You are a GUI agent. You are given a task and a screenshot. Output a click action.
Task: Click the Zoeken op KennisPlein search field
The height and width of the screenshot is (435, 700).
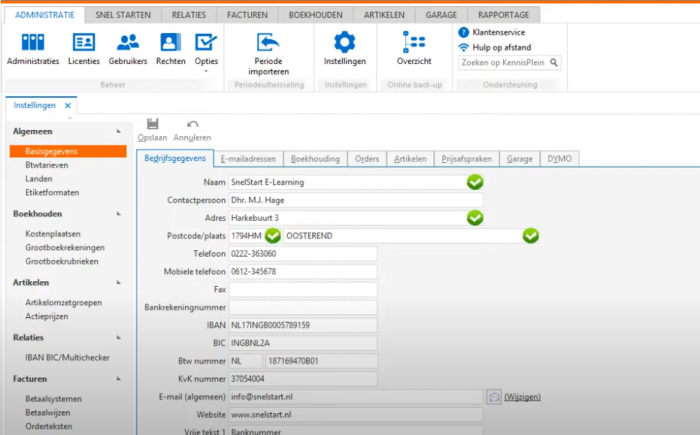click(x=503, y=62)
